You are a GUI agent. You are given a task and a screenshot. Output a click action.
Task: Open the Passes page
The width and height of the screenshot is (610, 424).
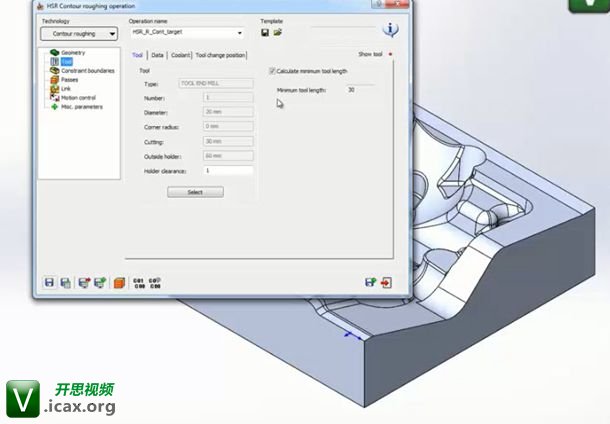[x=70, y=80]
